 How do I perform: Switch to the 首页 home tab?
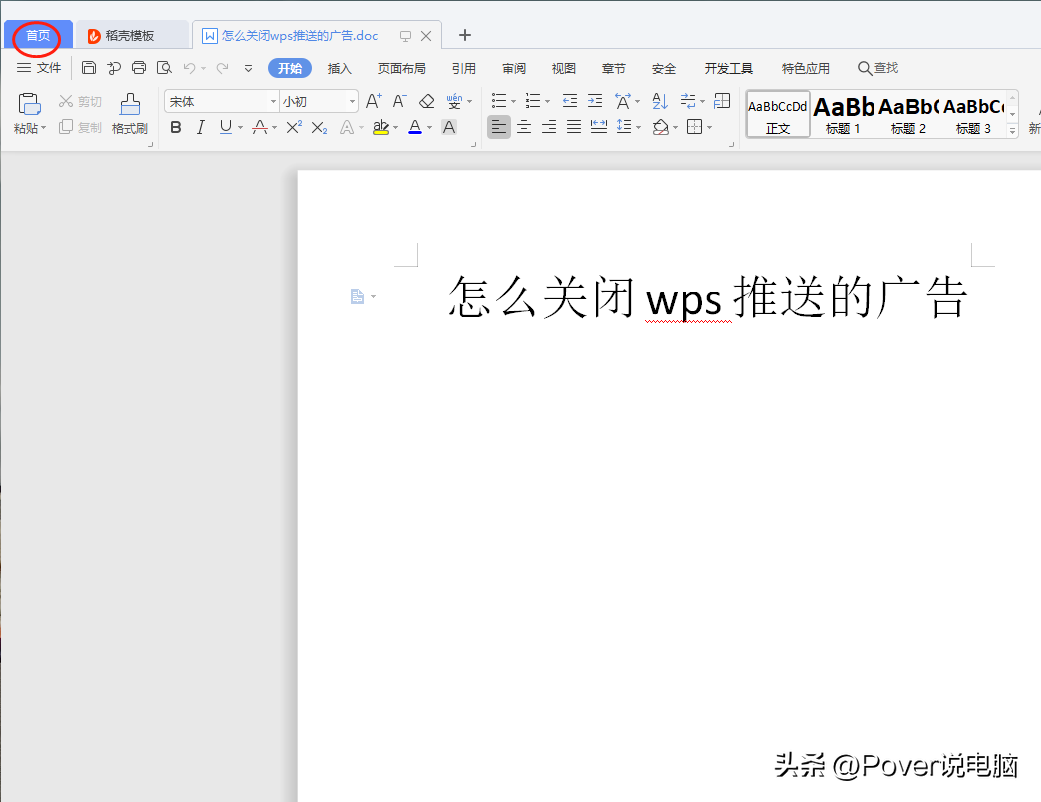coord(38,35)
